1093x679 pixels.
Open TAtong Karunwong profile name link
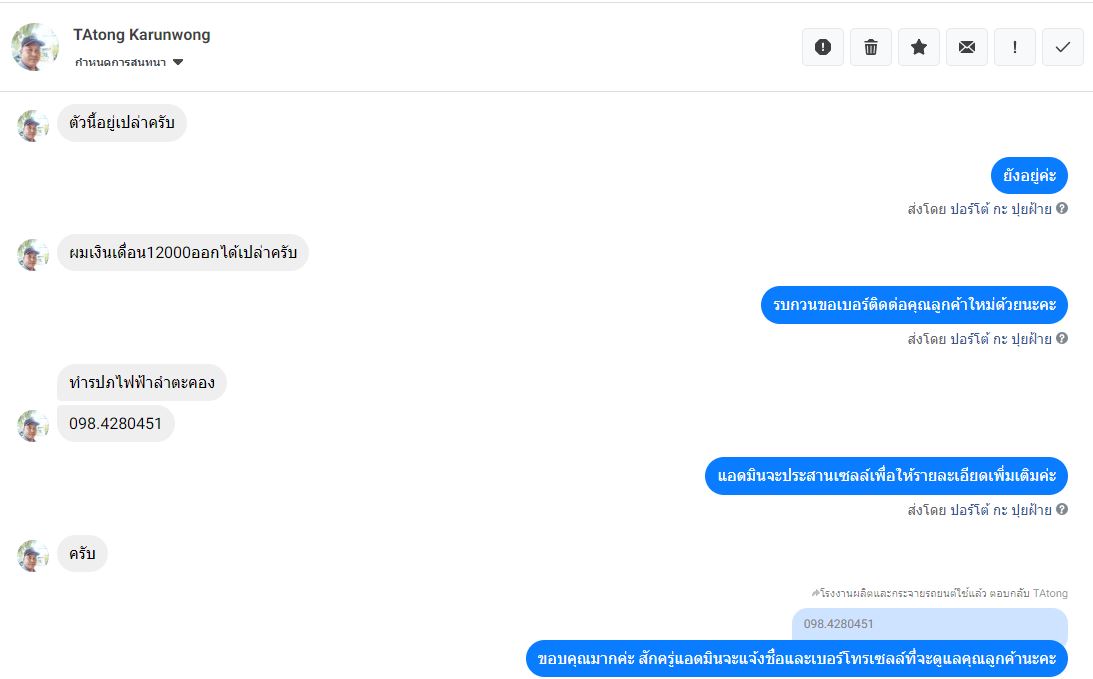[142, 35]
